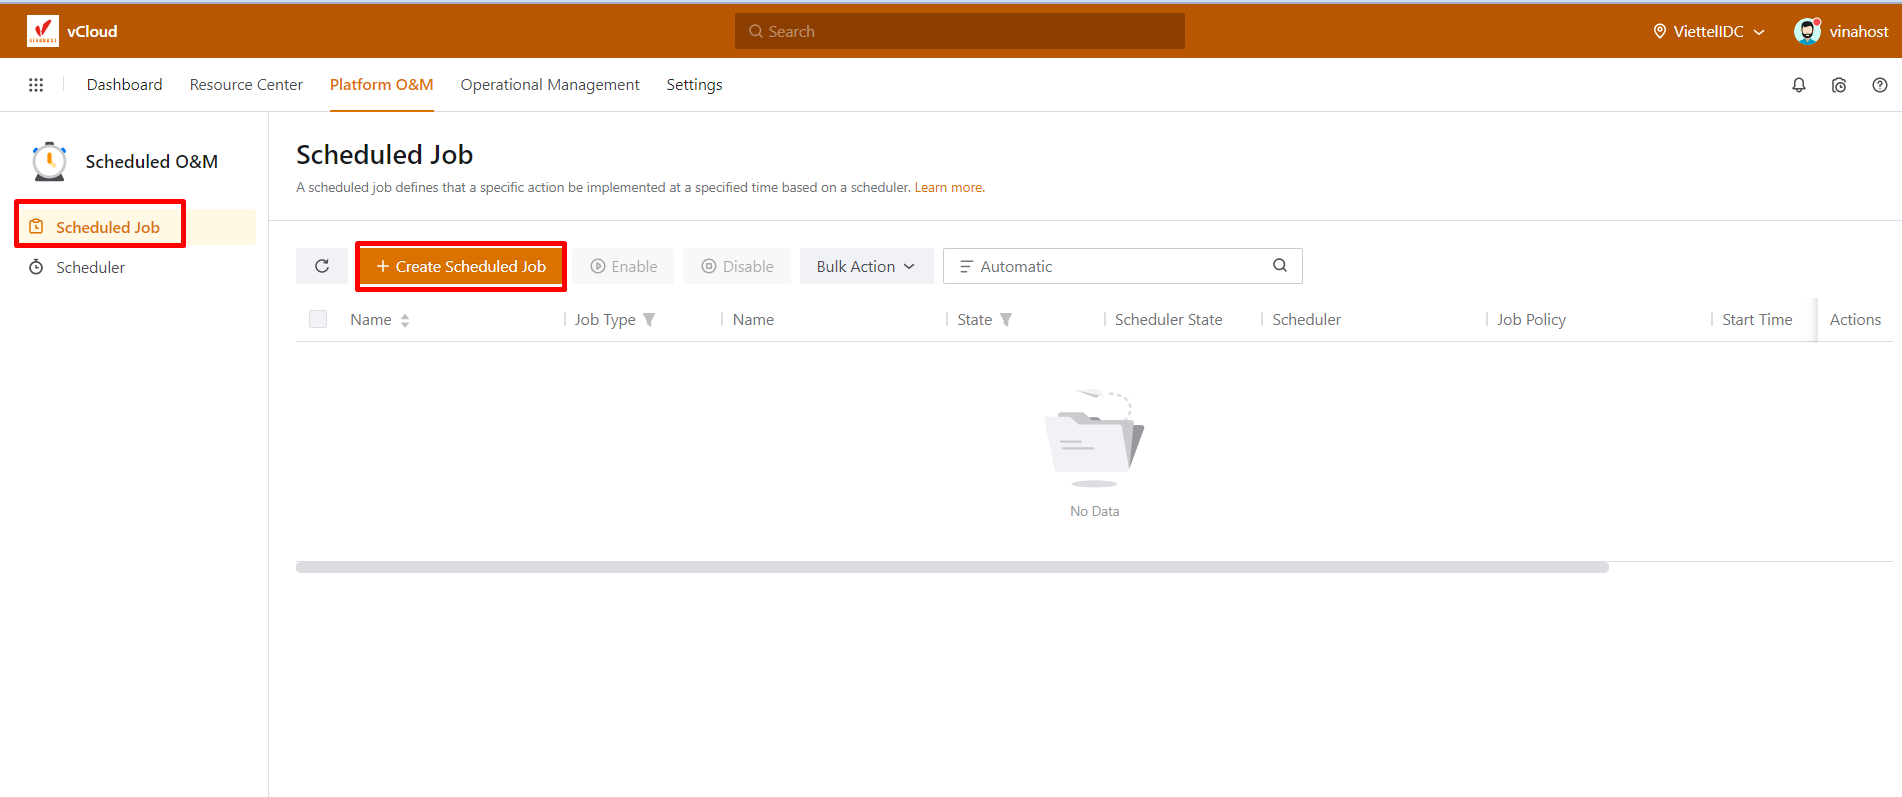Open the vinahost user account menu
This screenshot has width=1902, height=797.
pyautogui.click(x=1841, y=32)
